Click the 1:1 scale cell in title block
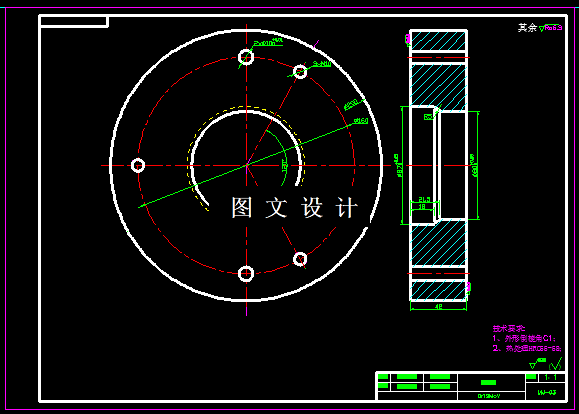579x414 pixels. click(x=551, y=377)
